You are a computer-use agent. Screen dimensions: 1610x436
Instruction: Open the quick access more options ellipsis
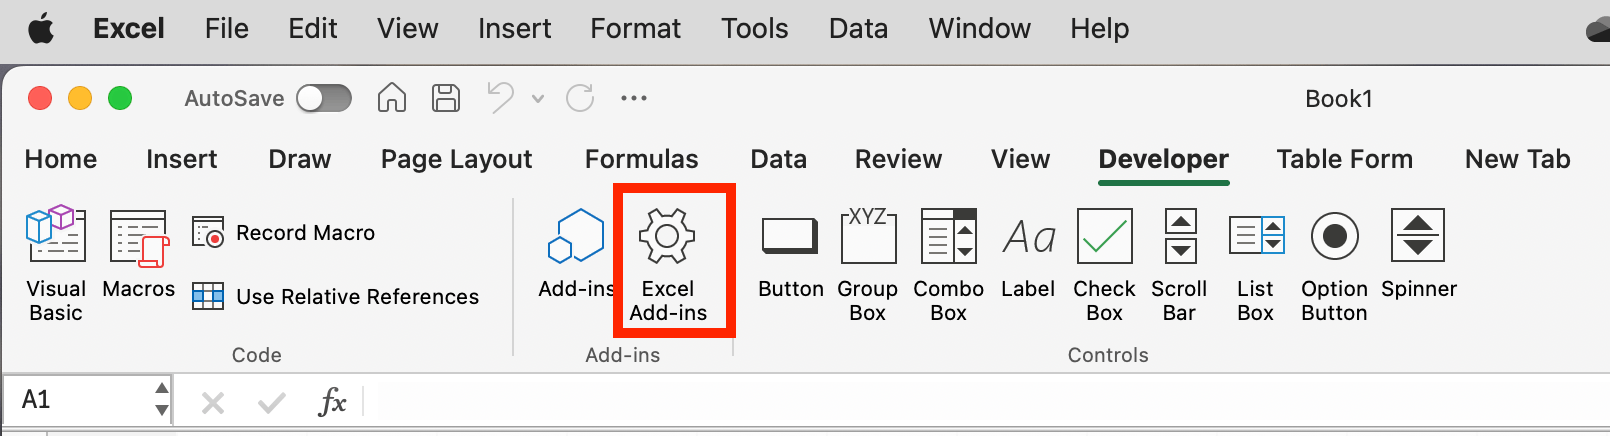tap(634, 98)
